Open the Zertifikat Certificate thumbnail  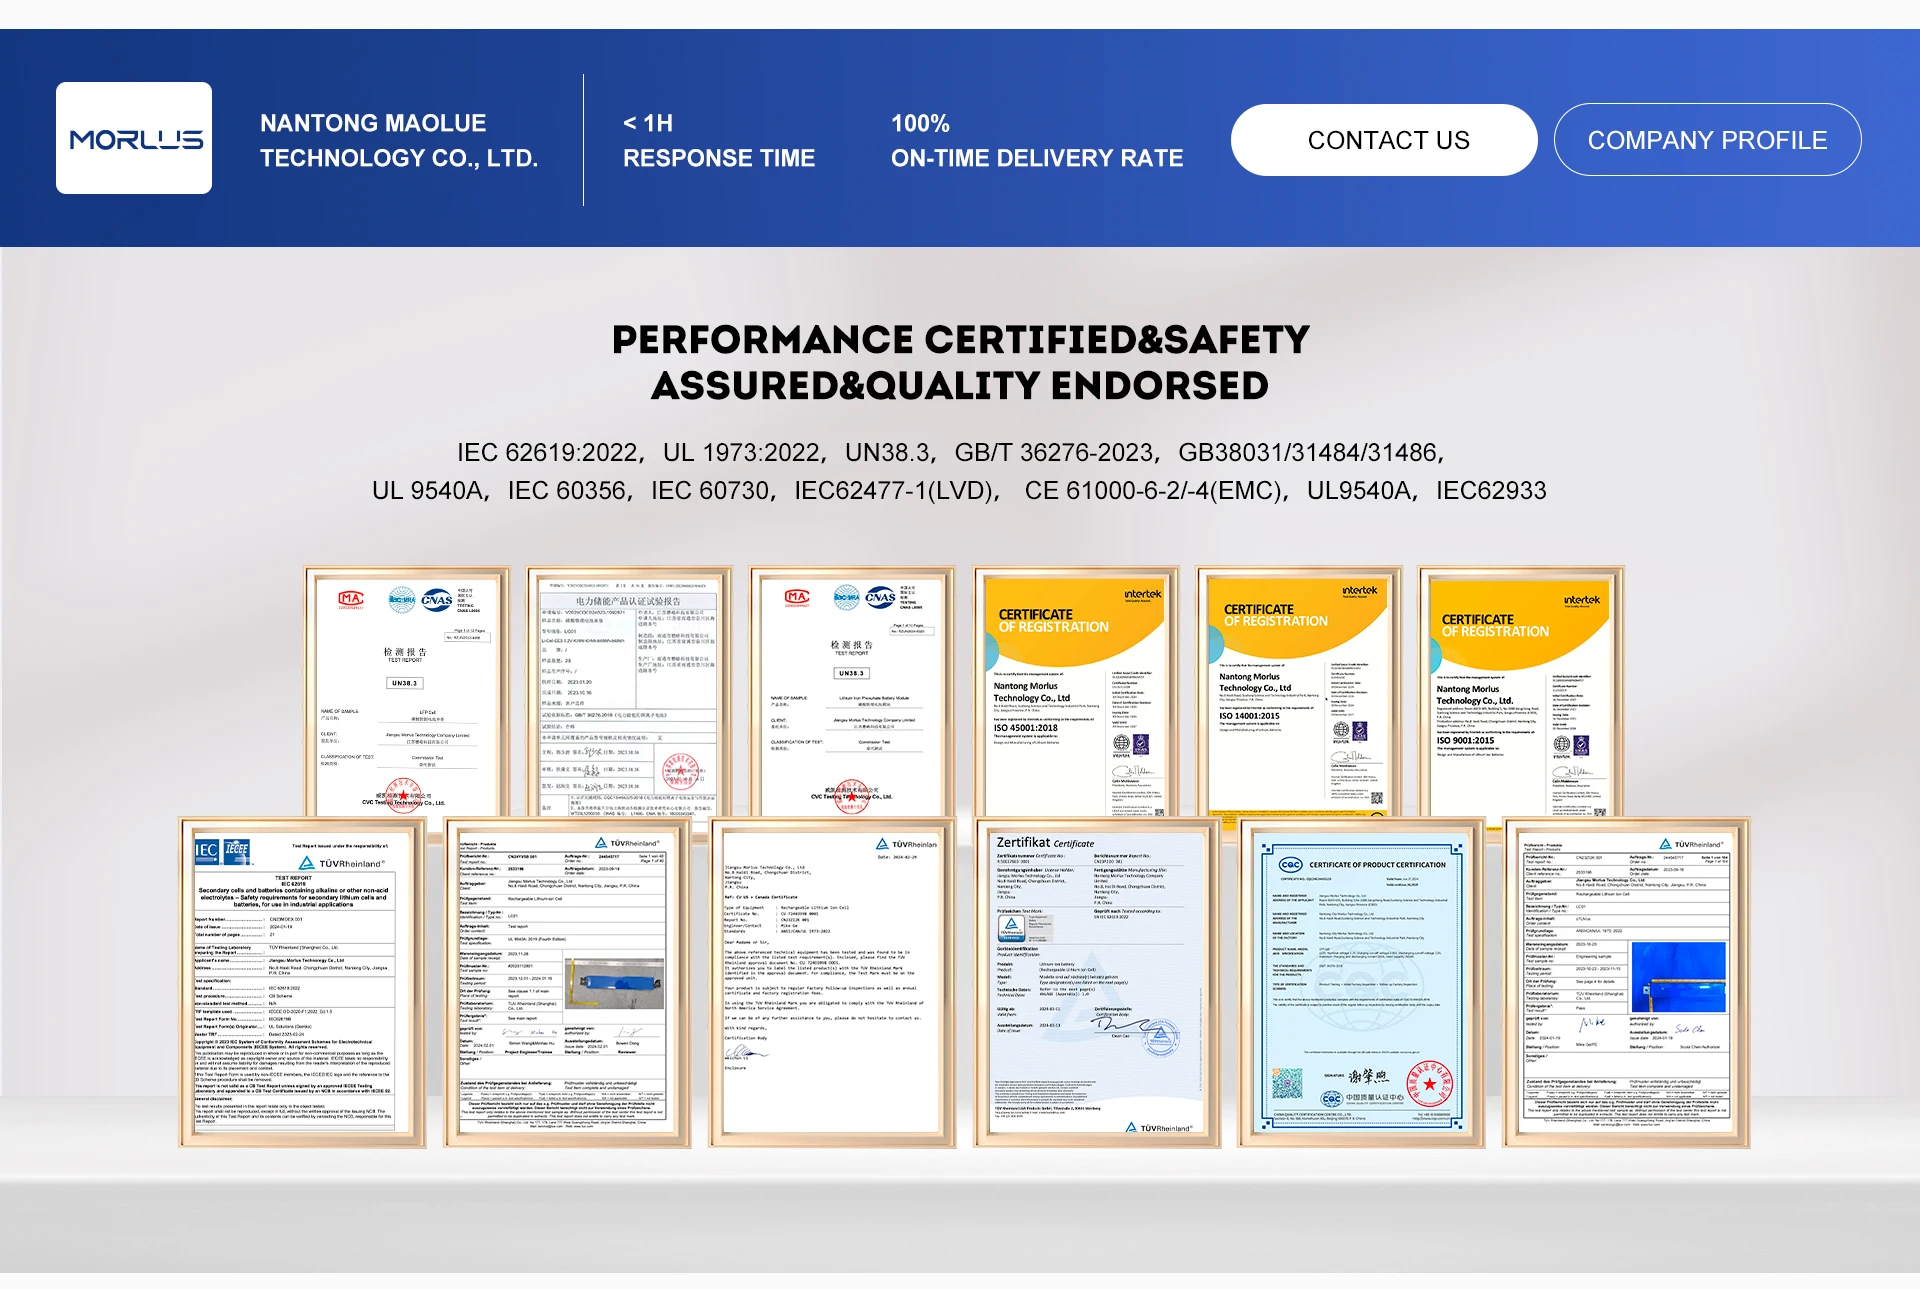1097,982
